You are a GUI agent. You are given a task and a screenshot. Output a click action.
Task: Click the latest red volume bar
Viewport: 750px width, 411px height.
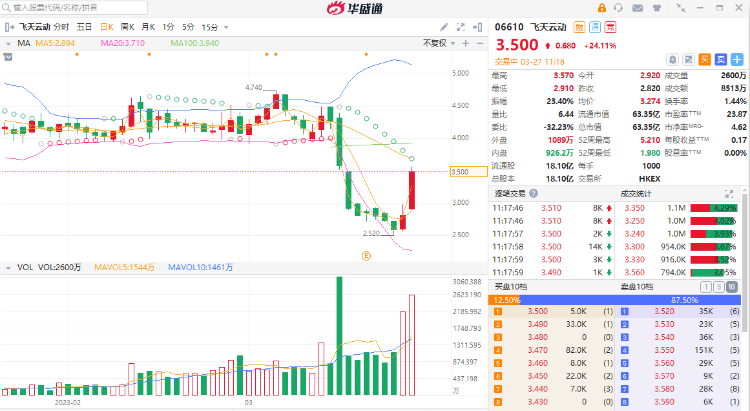click(412, 345)
